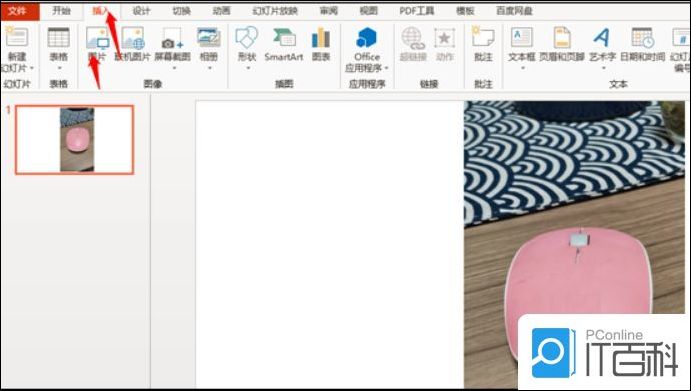Click the 联机图片 online pictures icon

pyautogui.click(x=133, y=37)
